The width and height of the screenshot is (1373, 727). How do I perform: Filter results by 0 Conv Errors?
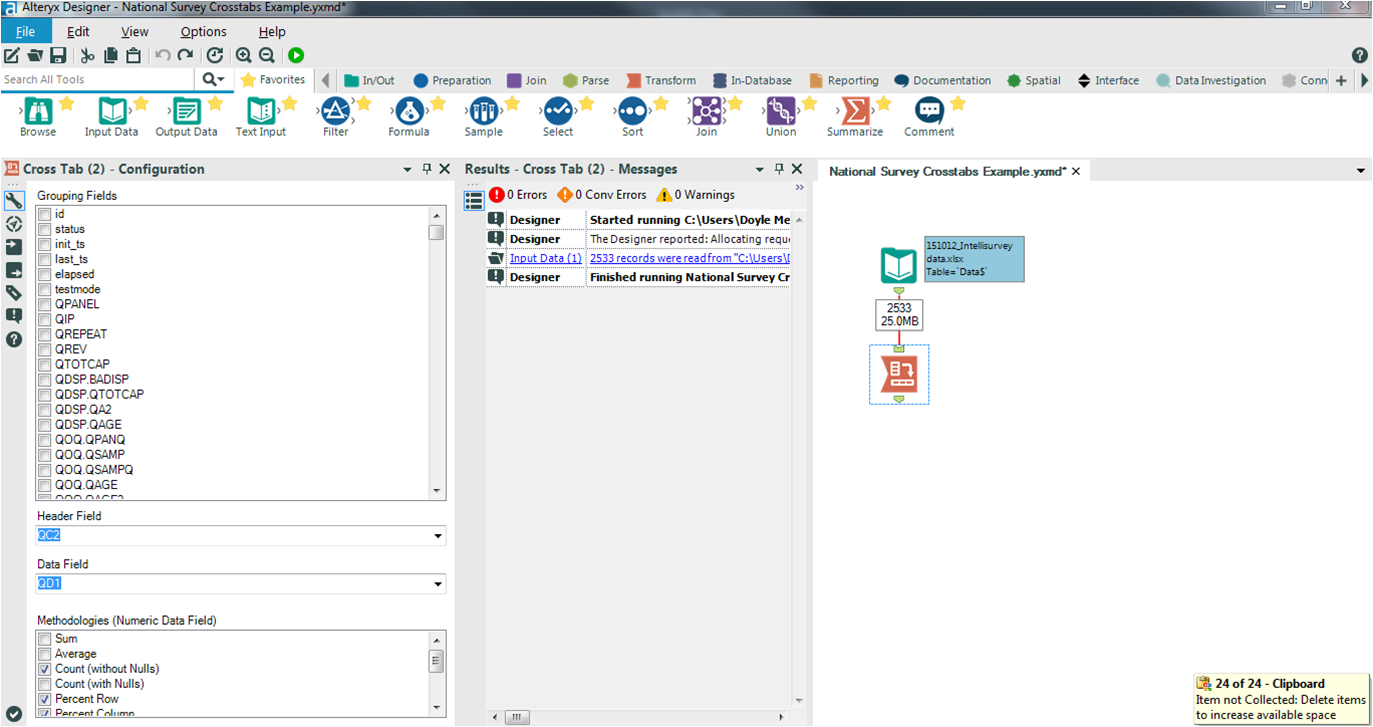[x=602, y=195]
